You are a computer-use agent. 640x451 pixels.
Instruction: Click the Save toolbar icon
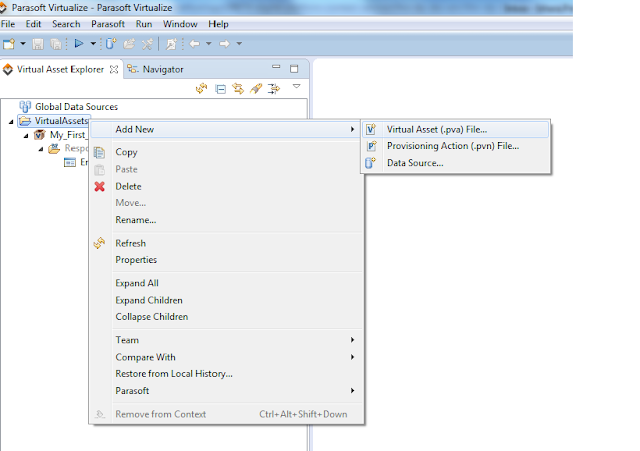click(38, 43)
